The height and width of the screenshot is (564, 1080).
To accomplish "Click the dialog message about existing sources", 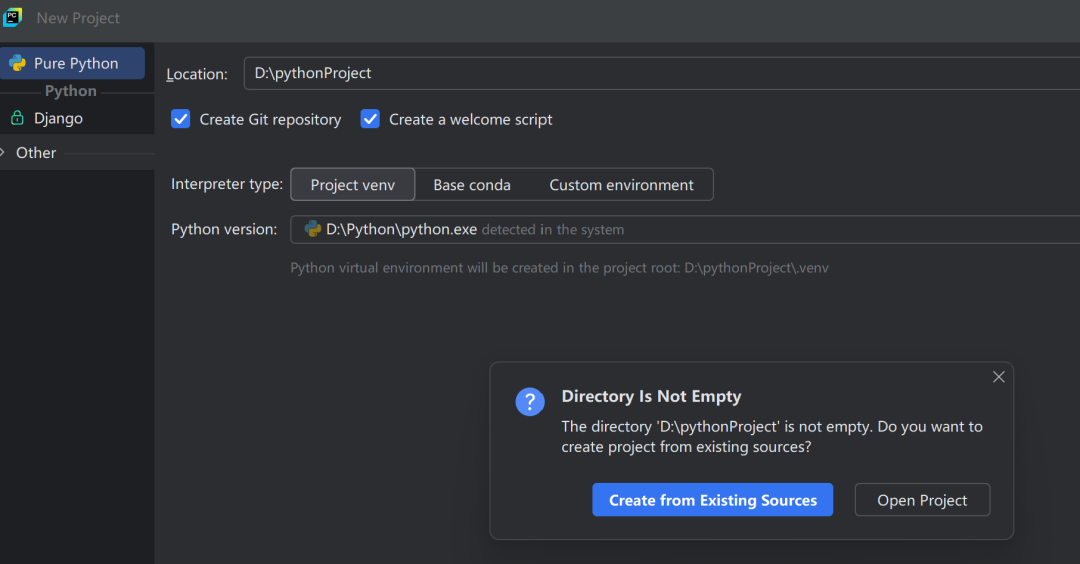I will coord(771,437).
